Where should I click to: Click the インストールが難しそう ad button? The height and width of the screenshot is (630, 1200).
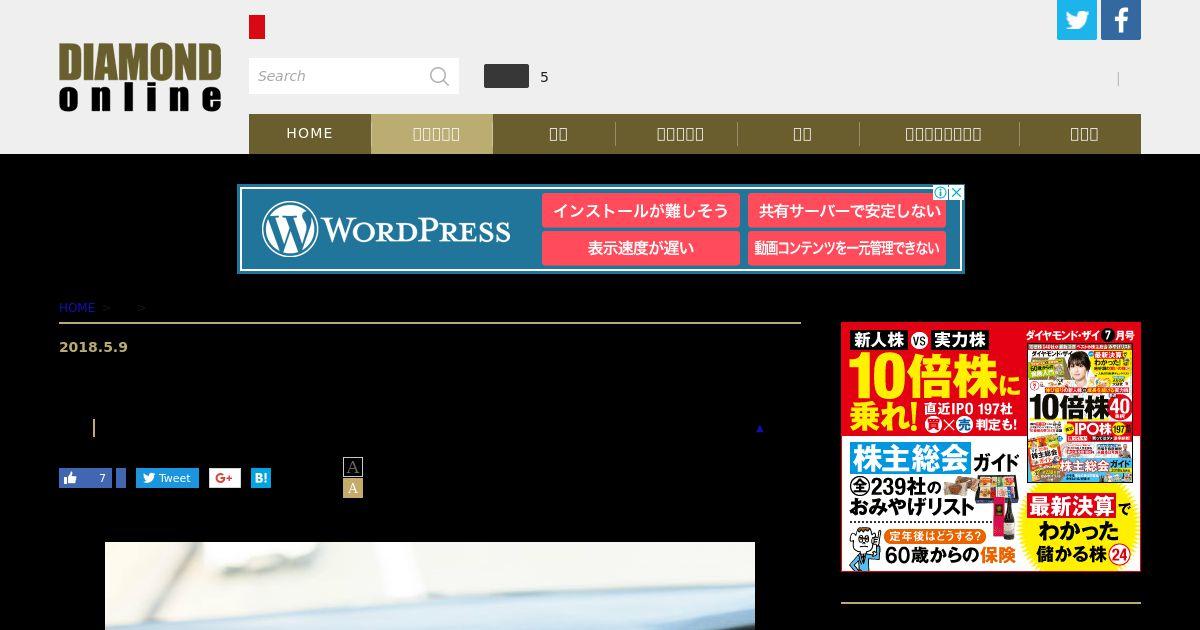(x=641, y=211)
